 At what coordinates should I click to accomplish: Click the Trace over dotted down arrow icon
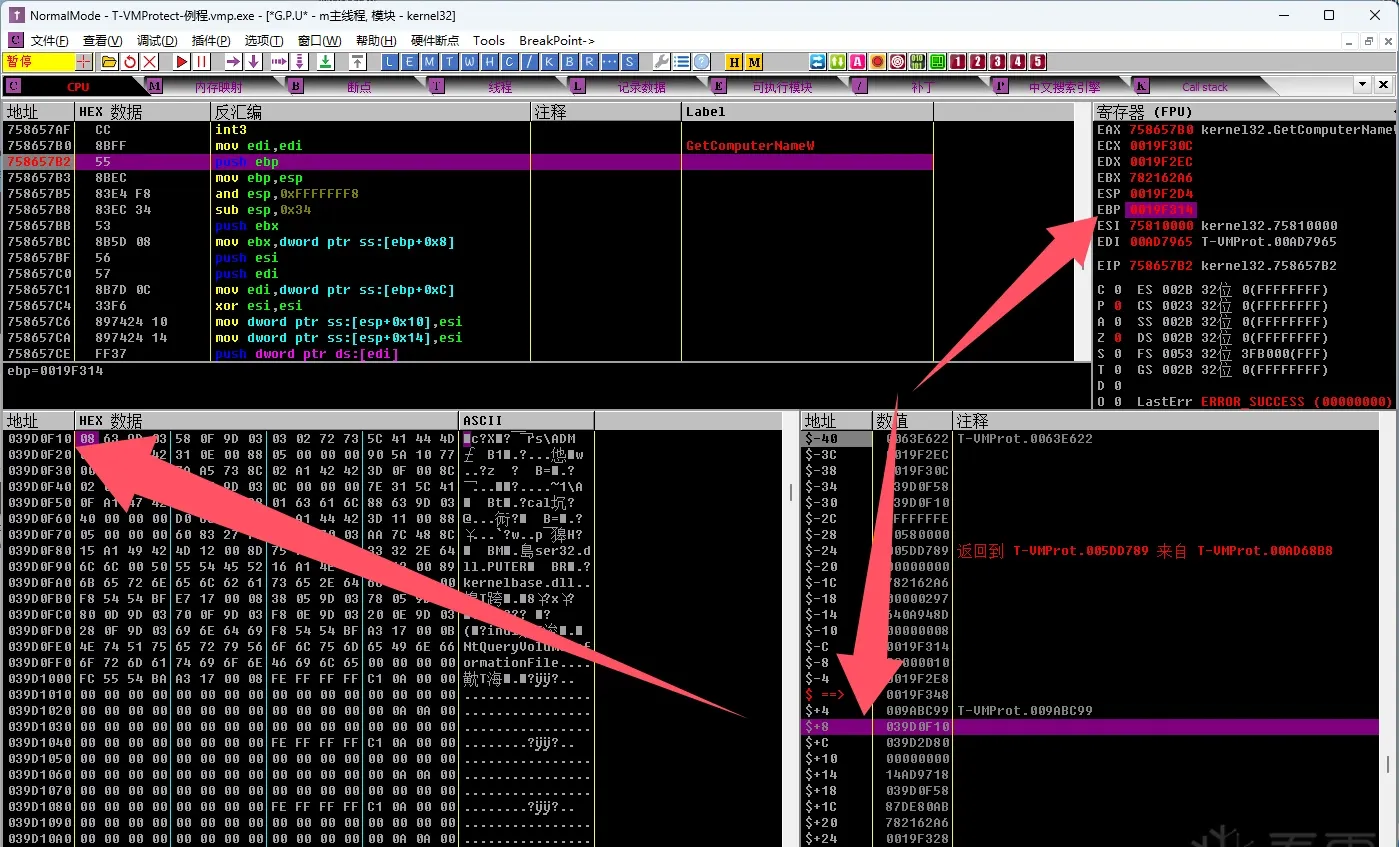299,62
